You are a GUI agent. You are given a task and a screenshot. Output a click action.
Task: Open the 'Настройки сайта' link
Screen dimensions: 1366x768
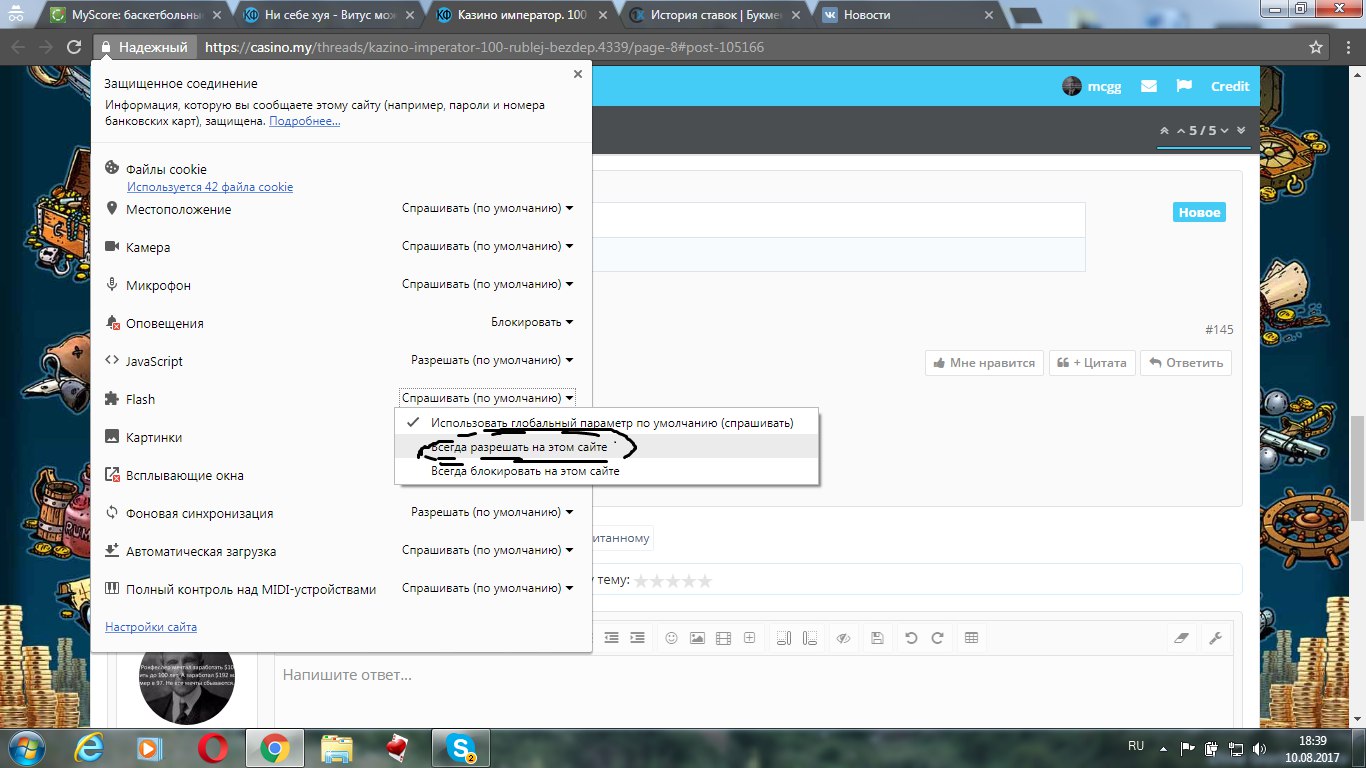[x=151, y=627]
